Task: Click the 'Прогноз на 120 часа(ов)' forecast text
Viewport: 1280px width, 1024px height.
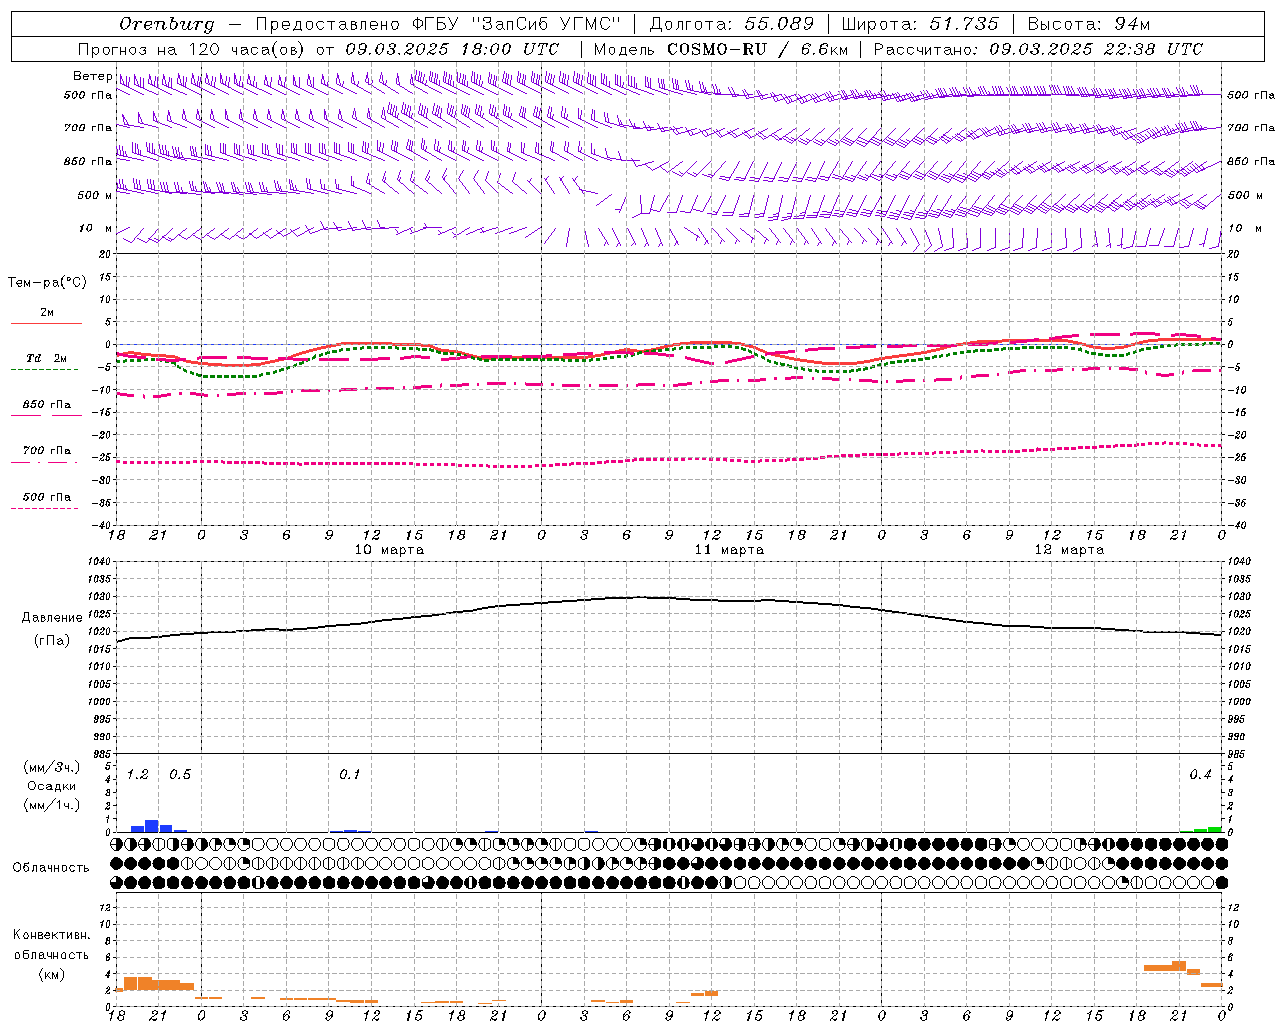Action: tap(192, 49)
